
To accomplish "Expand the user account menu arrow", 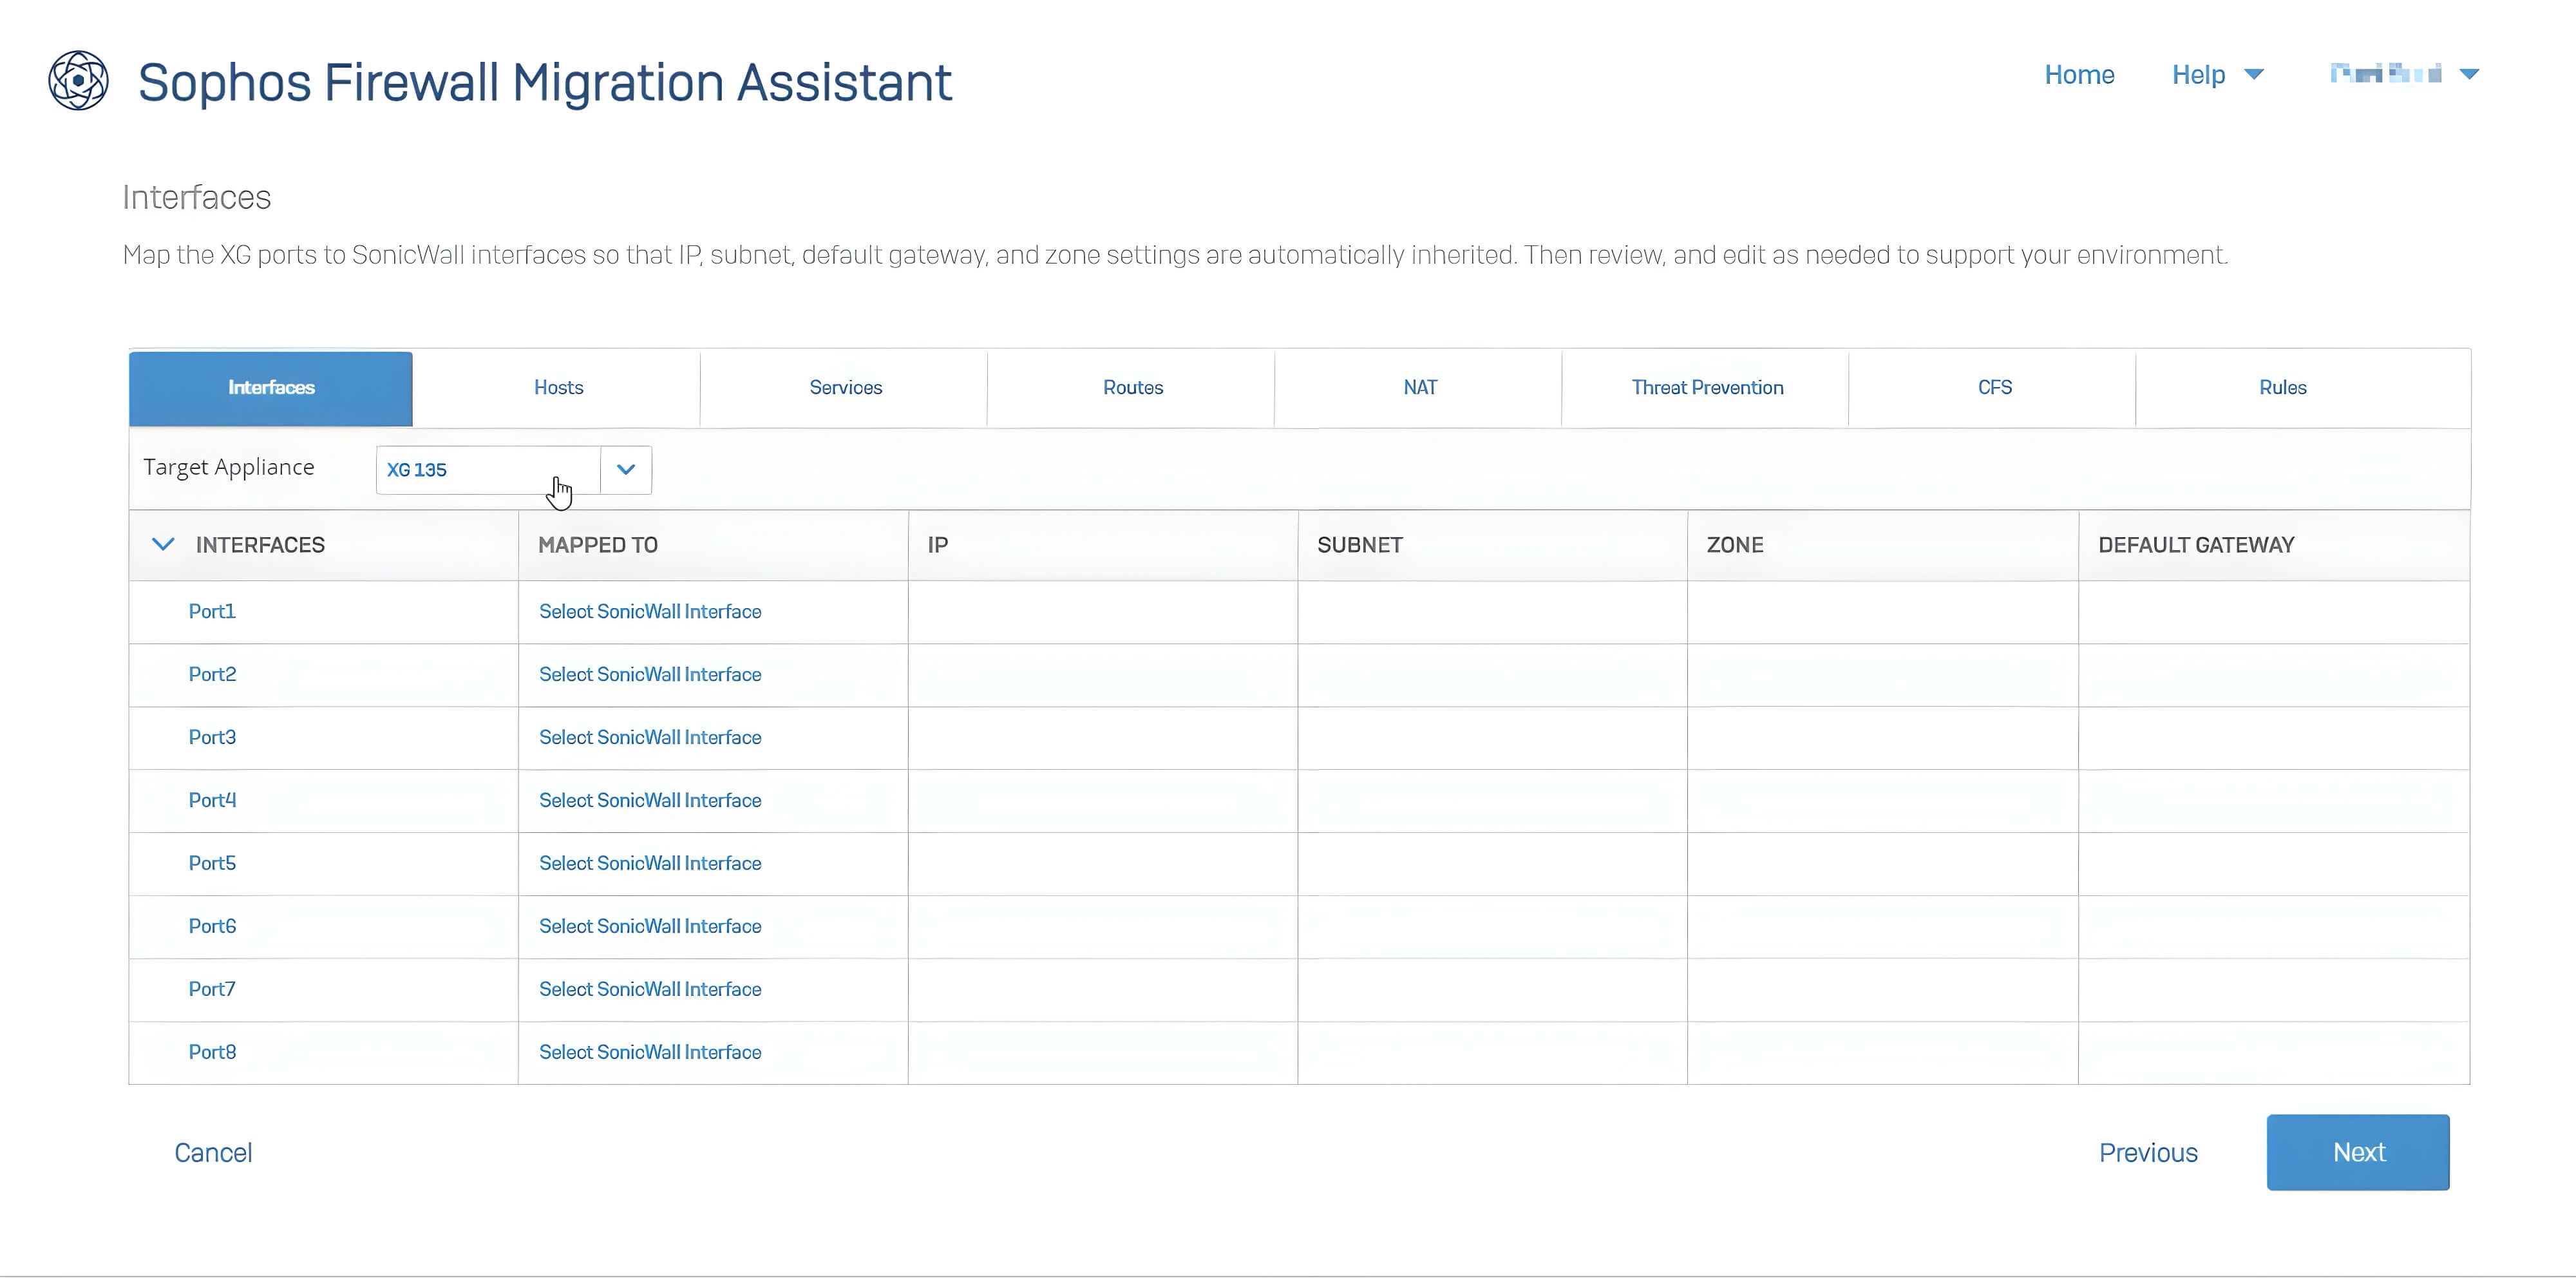I will pos(2469,75).
